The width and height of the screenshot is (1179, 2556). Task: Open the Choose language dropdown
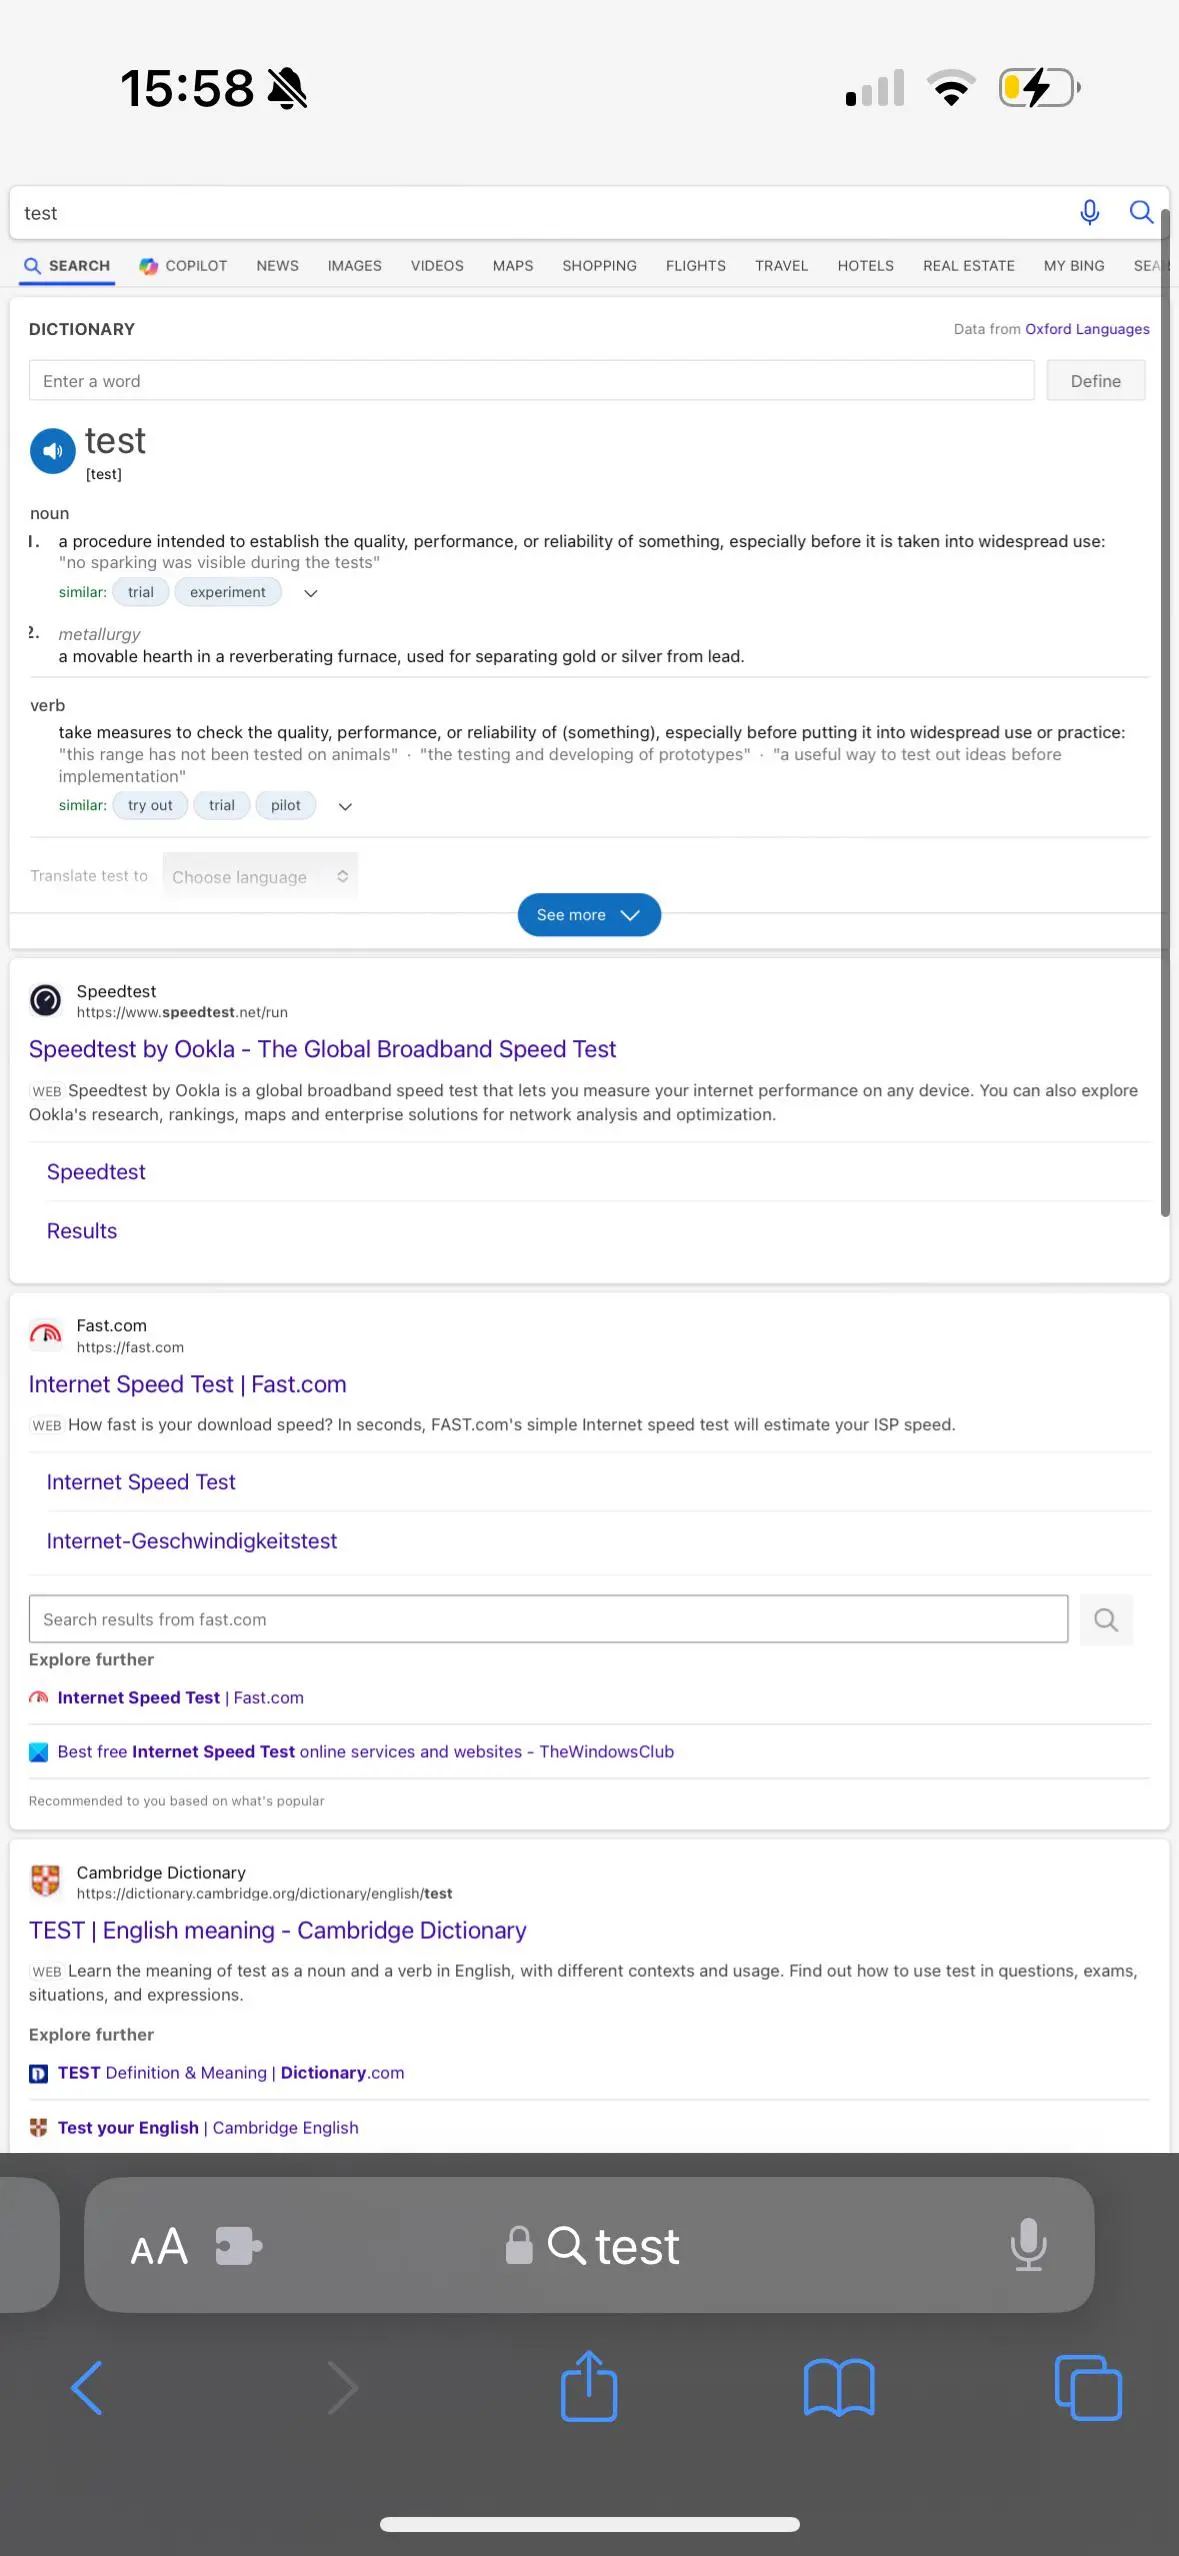coord(259,877)
